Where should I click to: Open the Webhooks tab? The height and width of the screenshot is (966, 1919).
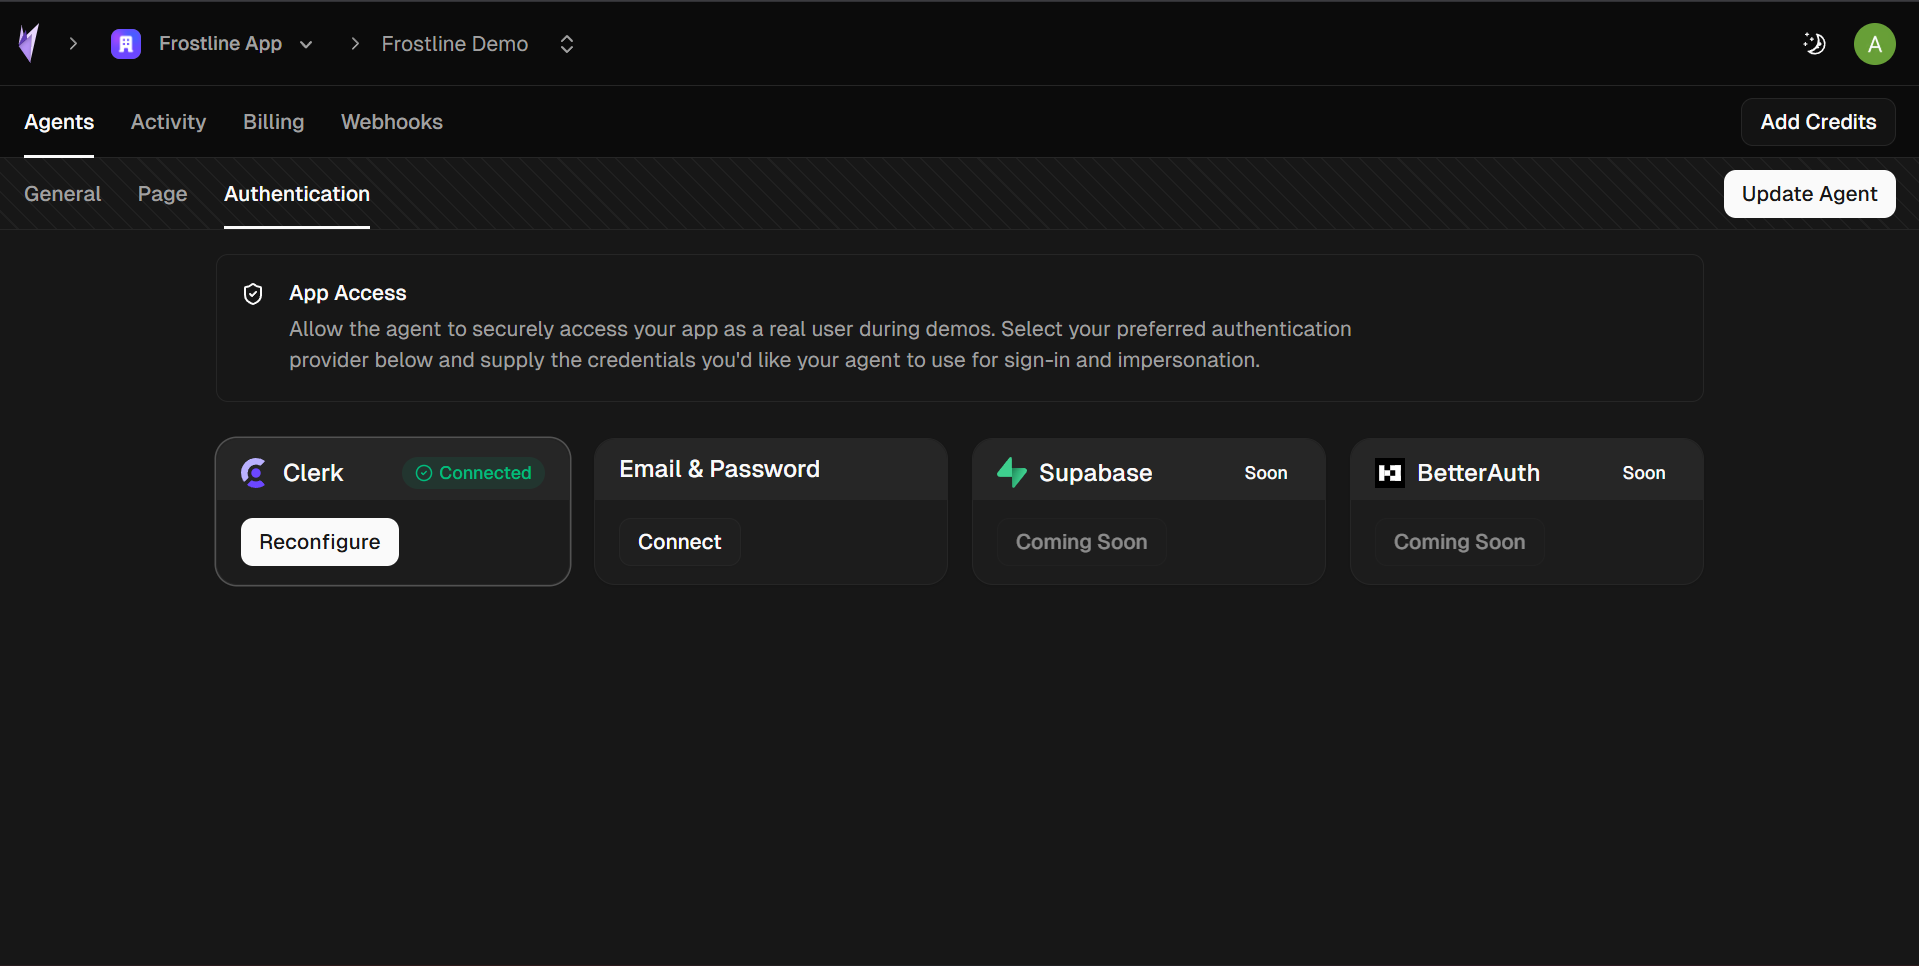(x=392, y=122)
